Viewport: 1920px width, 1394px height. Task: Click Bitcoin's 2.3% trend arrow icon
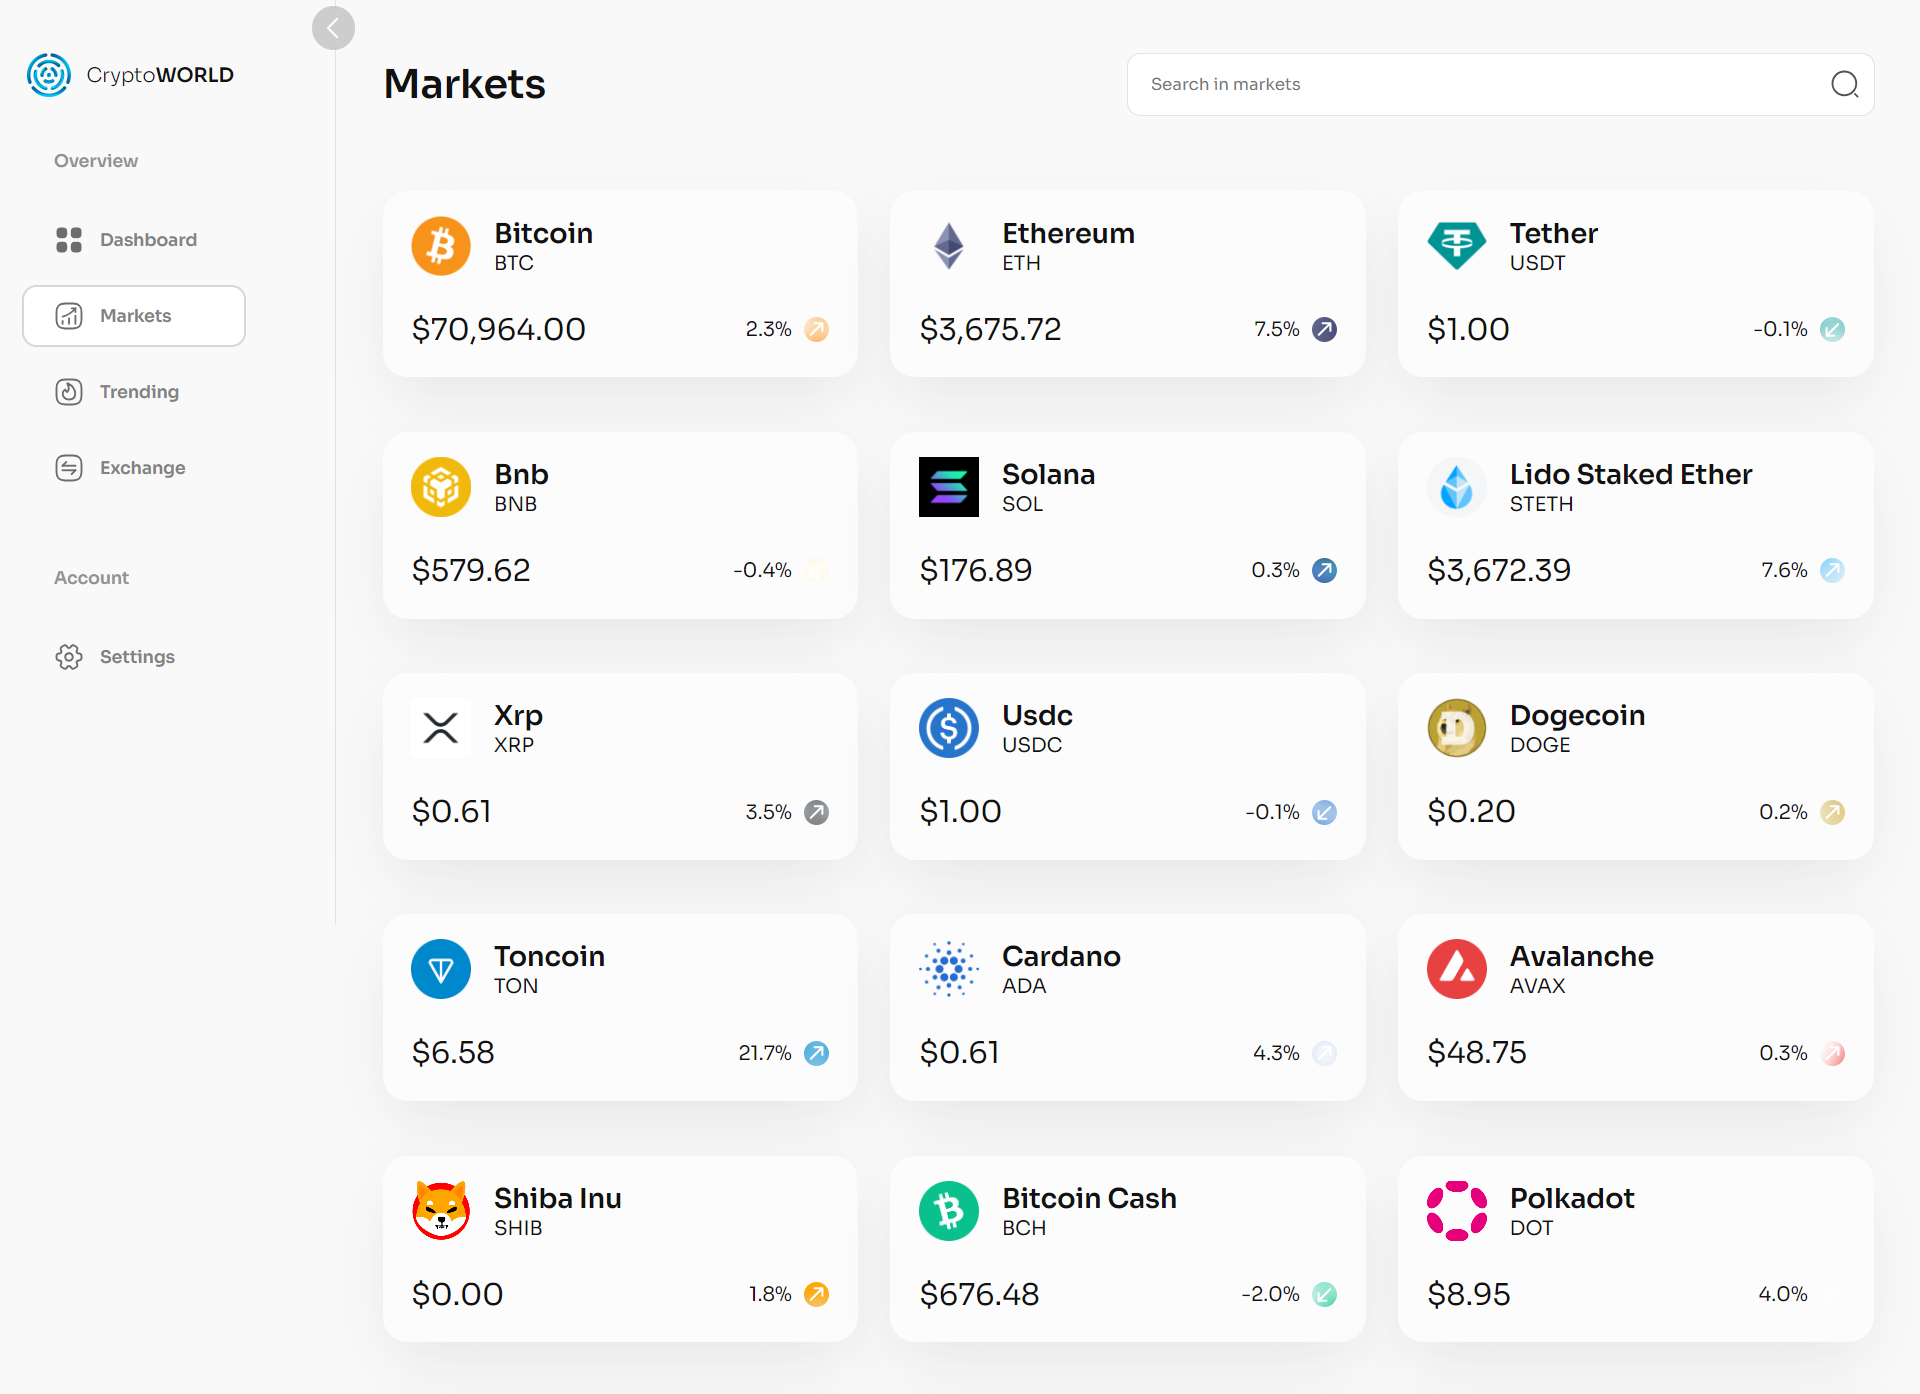point(817,329)
